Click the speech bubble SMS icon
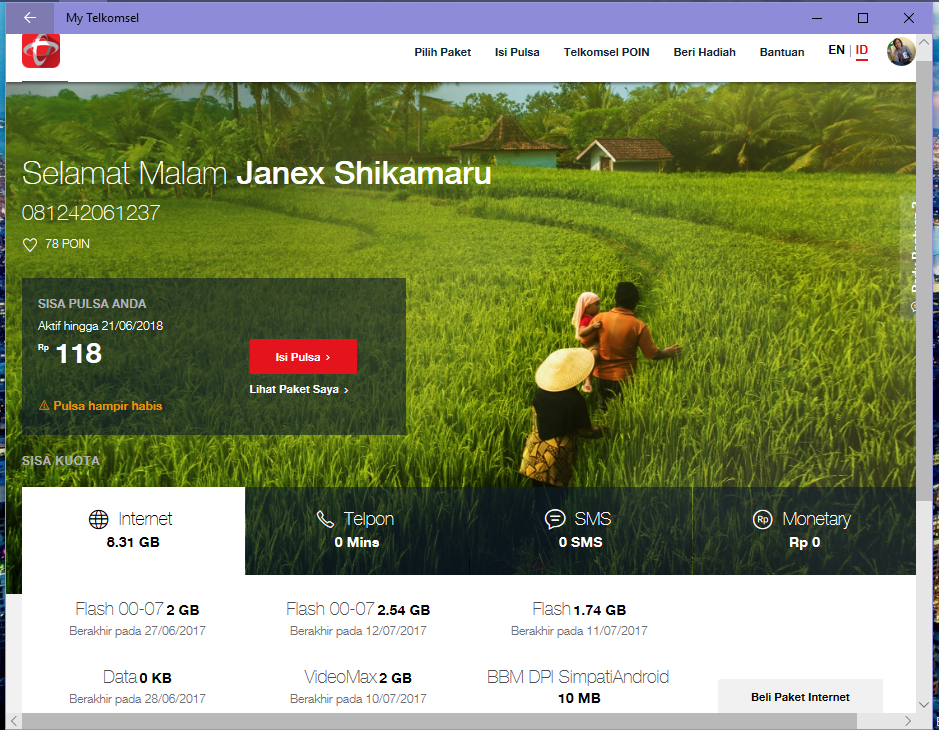 point(555,519)
